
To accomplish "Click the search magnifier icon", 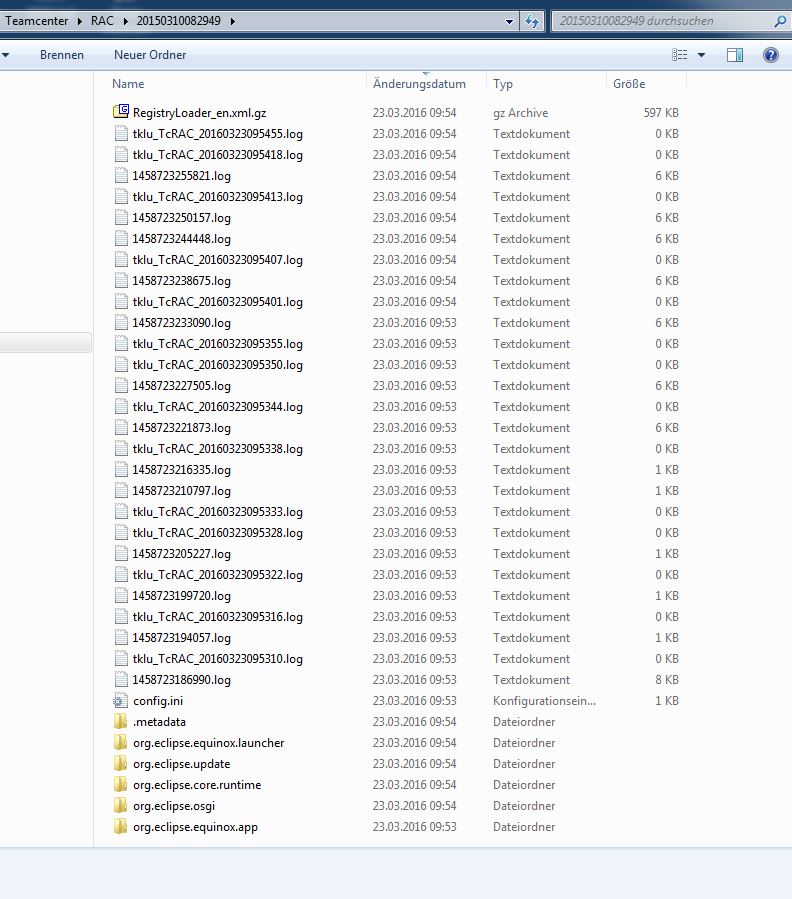I will click(780, 21).
